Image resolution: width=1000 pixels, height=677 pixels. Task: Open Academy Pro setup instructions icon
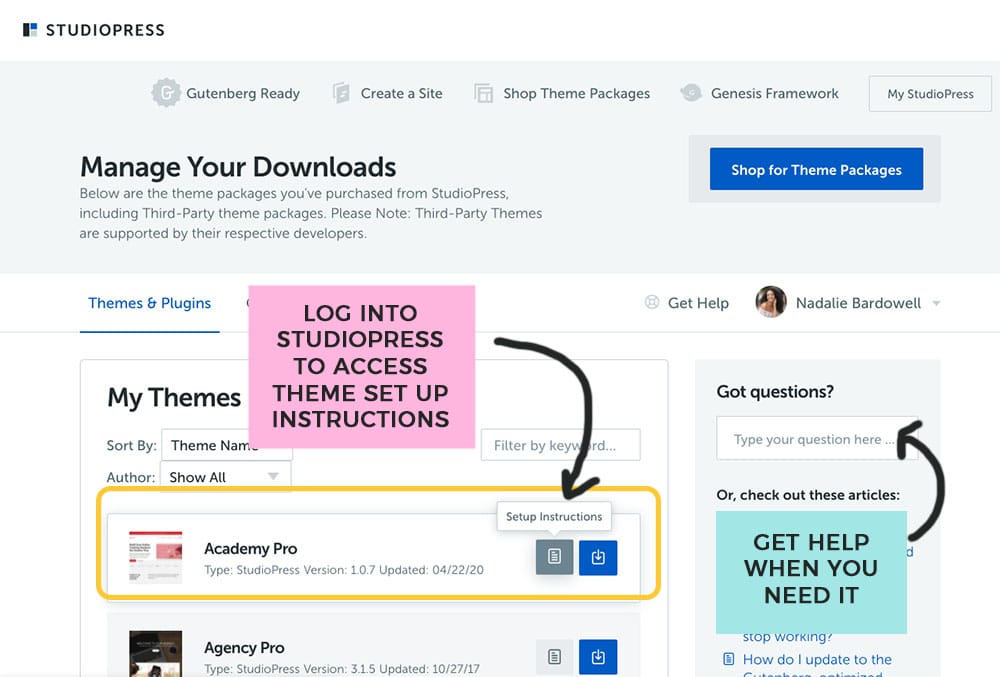coord(554,557)
